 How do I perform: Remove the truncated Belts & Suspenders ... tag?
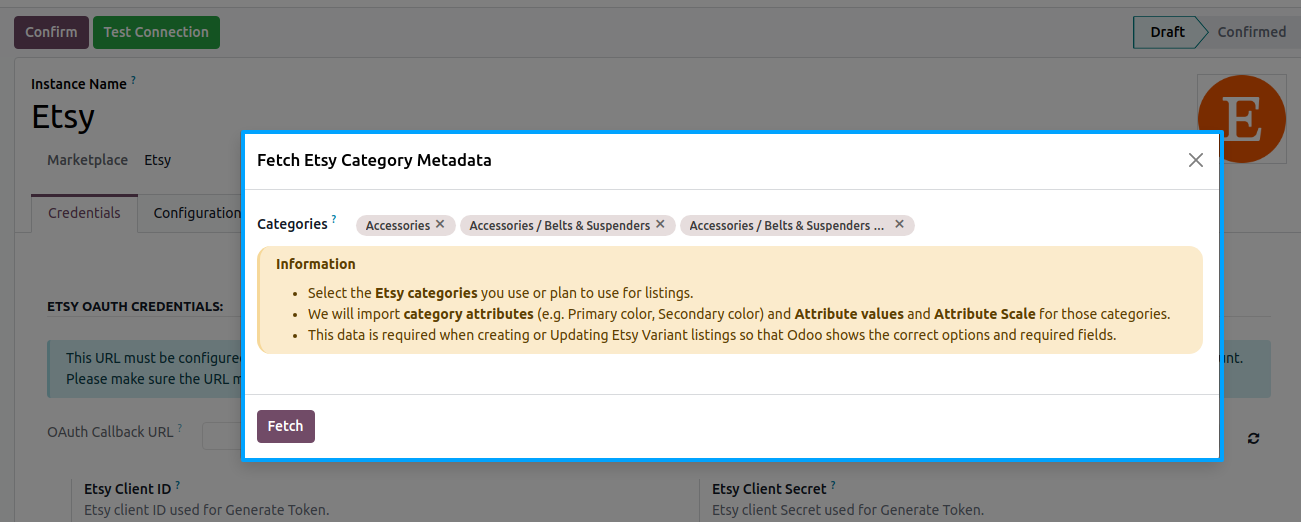pos(899,225)
